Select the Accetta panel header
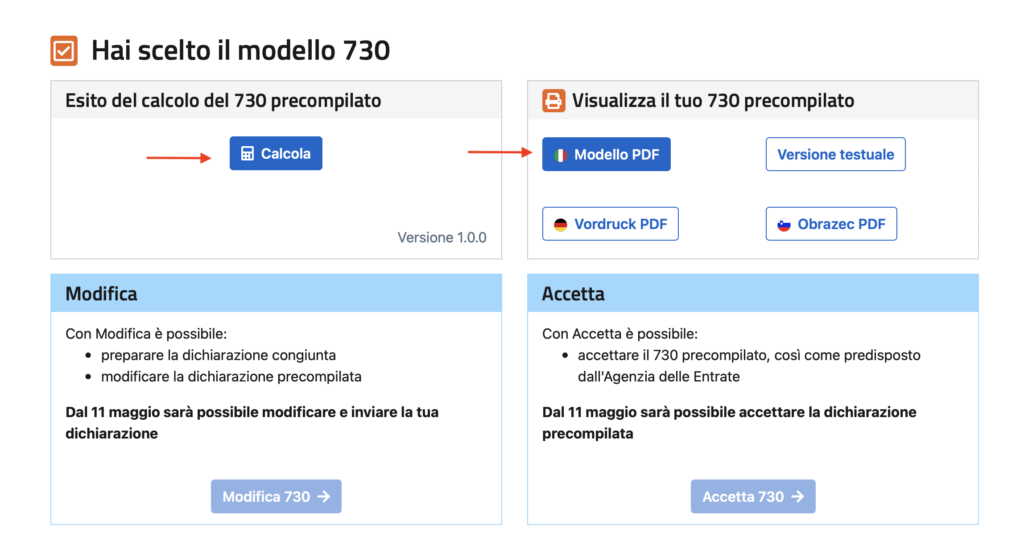The height and width of the screenshot is (541, 1024). [x=753, y=293]
